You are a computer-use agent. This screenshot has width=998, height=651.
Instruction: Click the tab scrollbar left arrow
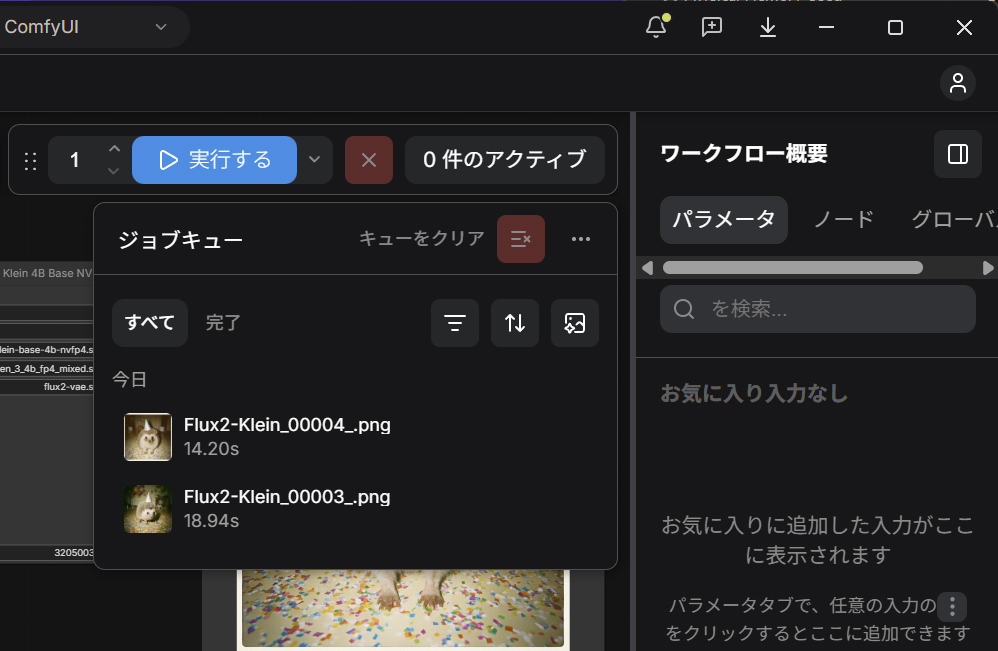pyautogui.click(x=648, y=268)
